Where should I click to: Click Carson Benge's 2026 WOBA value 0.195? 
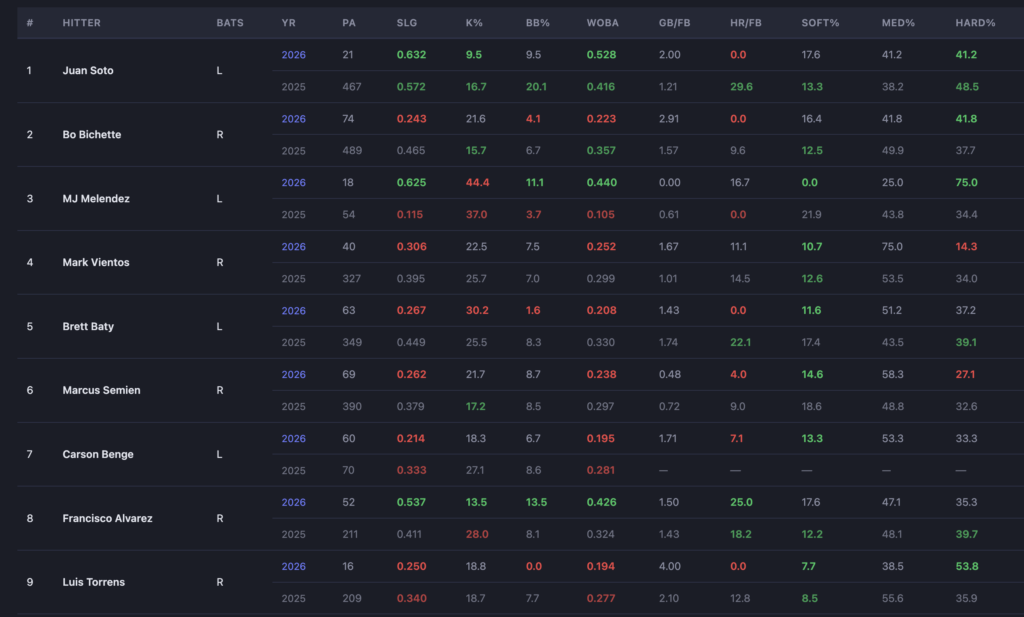[x=601, y=439]
